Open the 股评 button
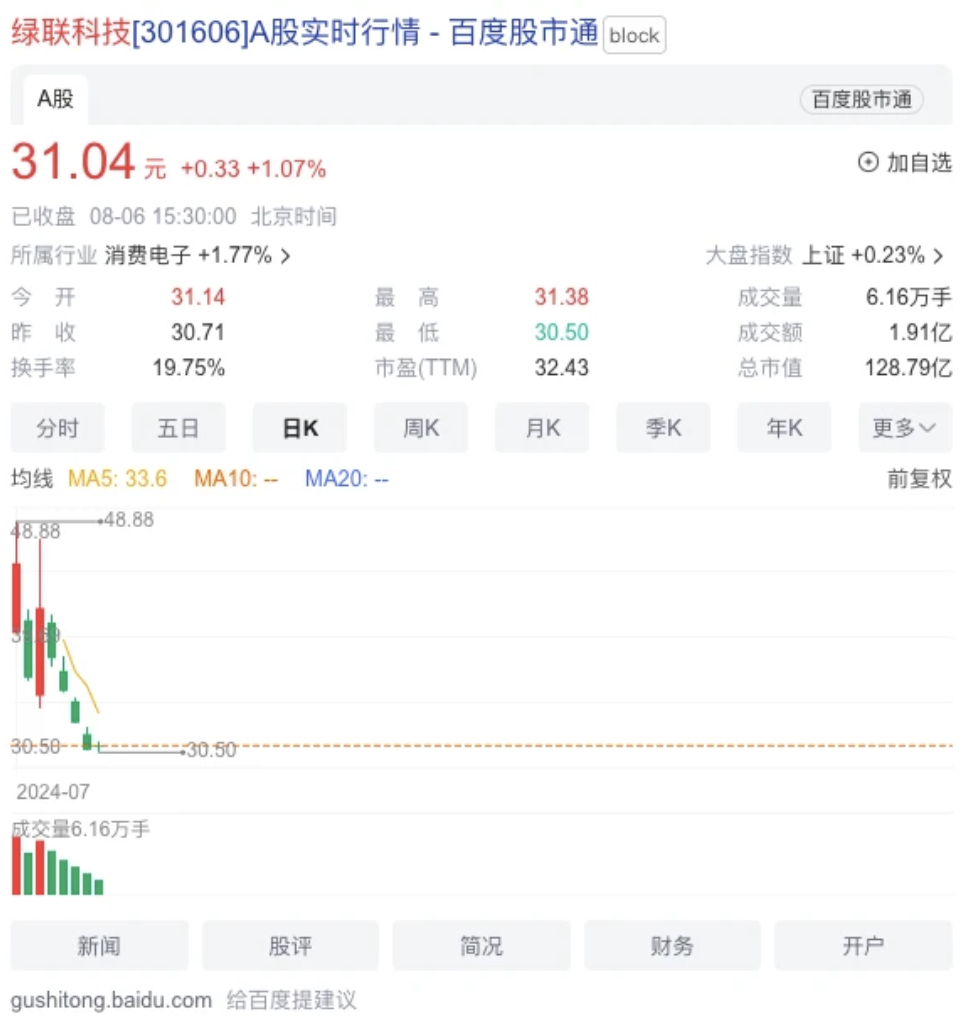Screen dimensions: 978x1016 point(290,945)
